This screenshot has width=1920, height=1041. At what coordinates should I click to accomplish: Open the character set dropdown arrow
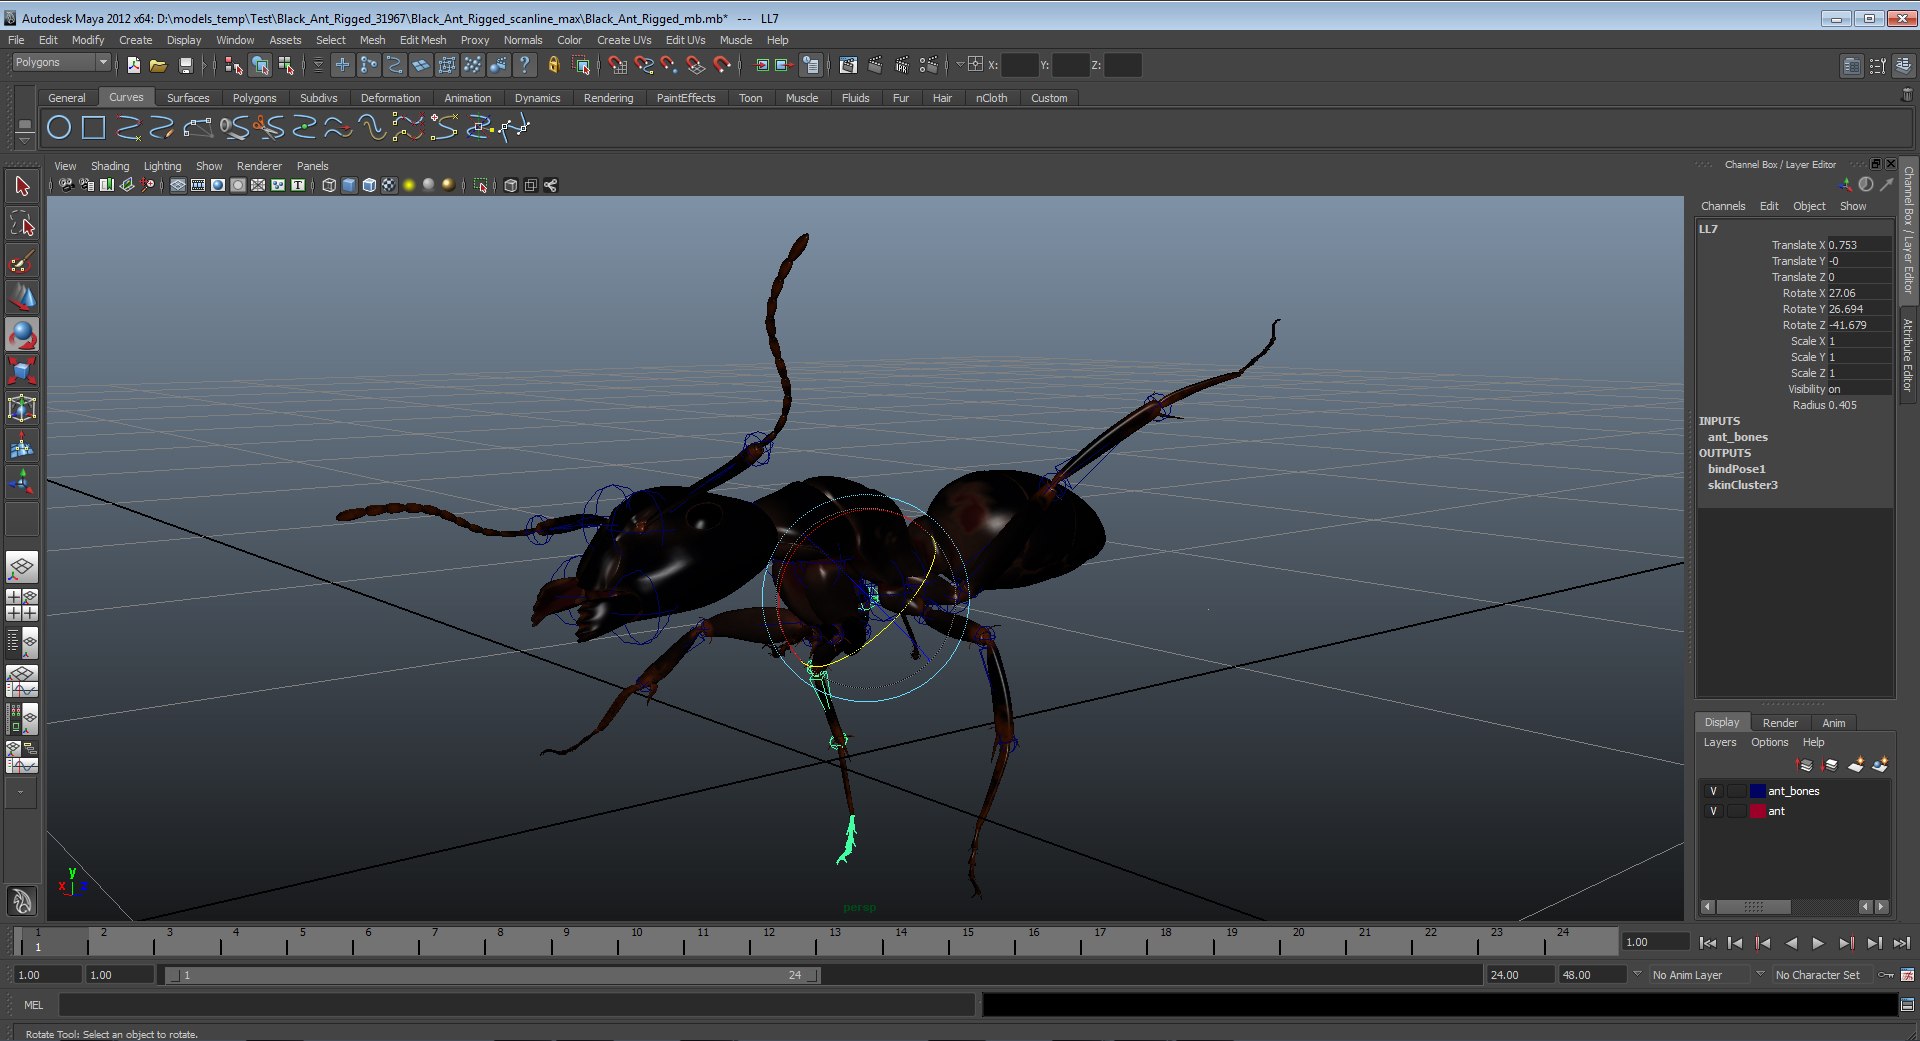pyautogui.click(x=1760, y=974)
